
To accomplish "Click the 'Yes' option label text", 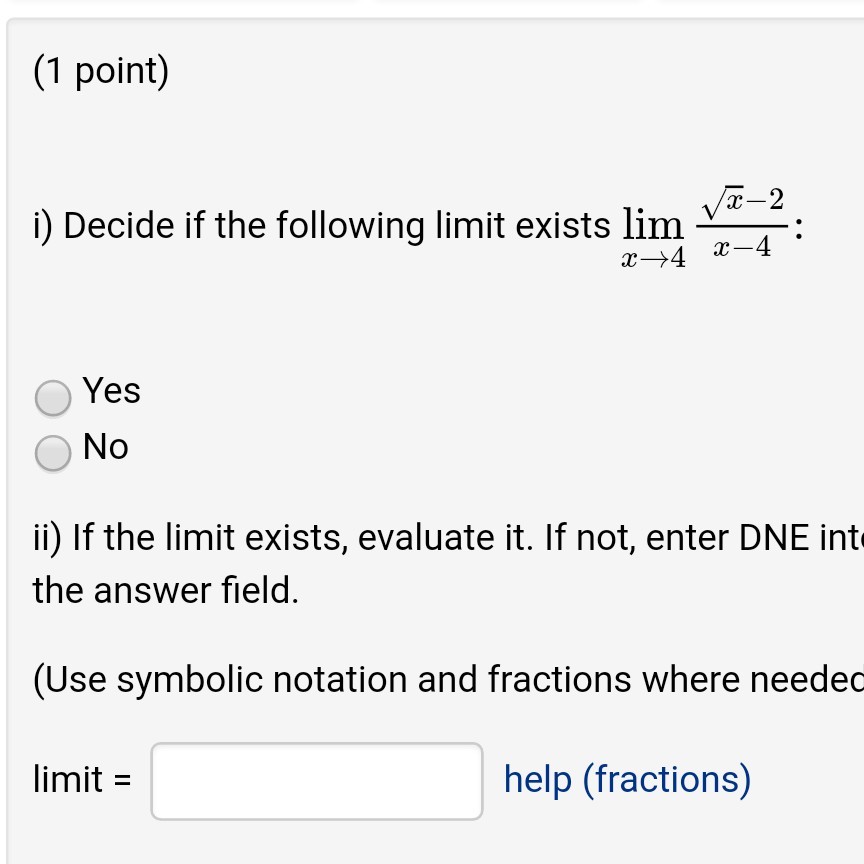I will 112,392.
